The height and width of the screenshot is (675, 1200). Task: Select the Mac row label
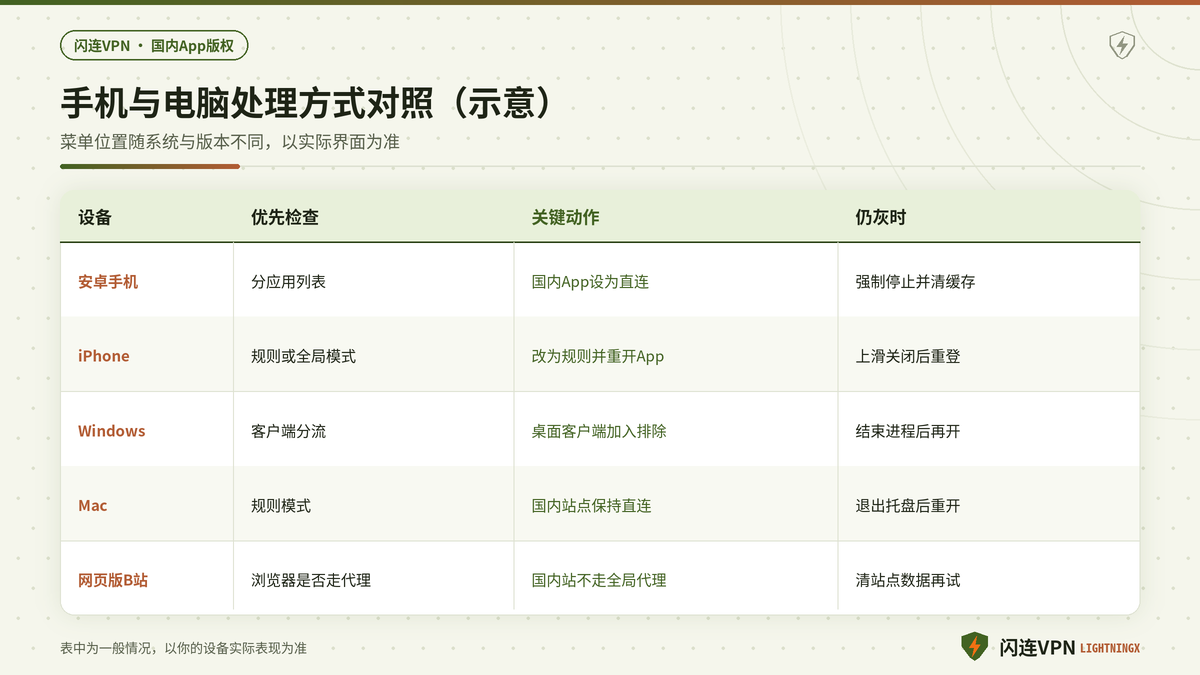point(93,506)
